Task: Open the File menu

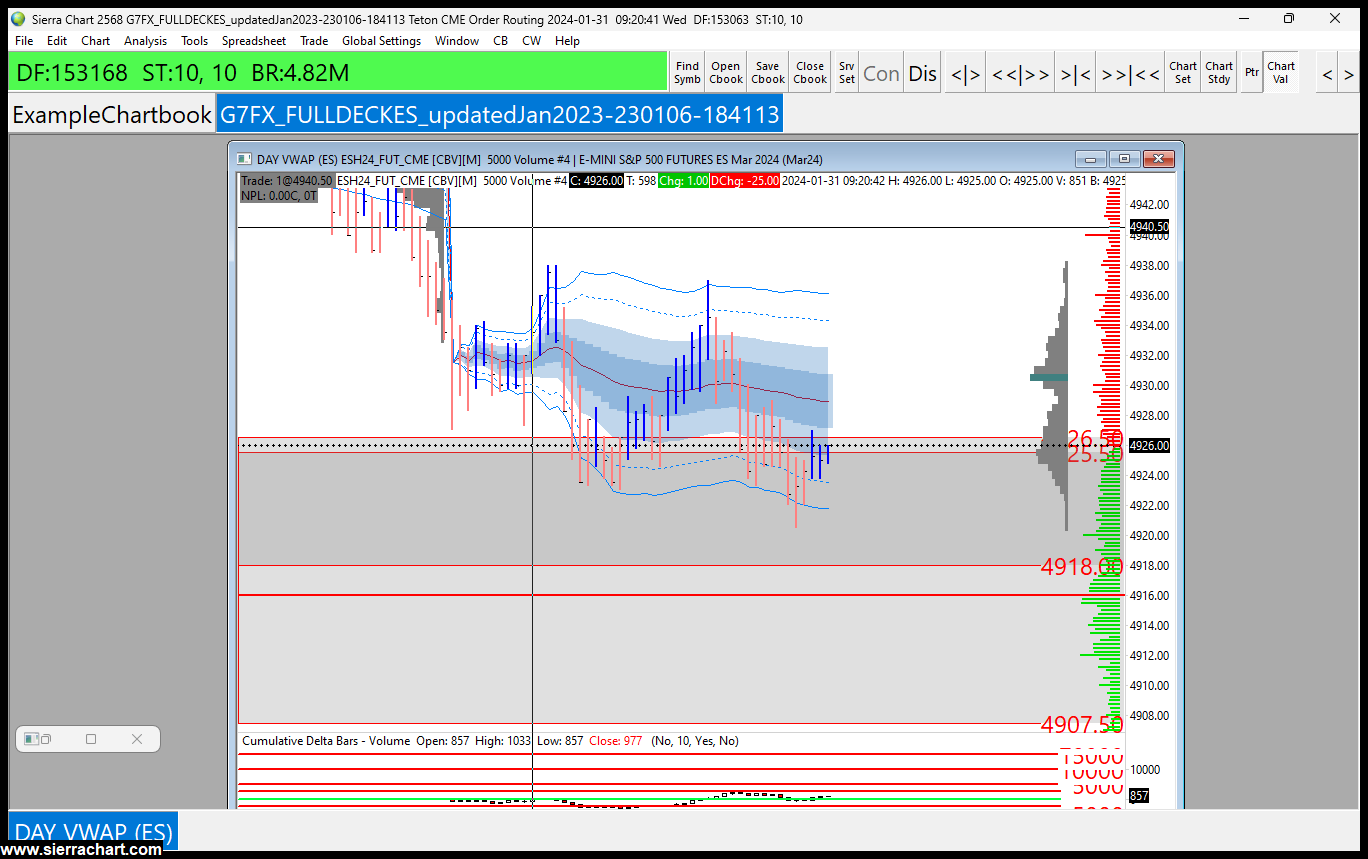Action: pos(24,41)
